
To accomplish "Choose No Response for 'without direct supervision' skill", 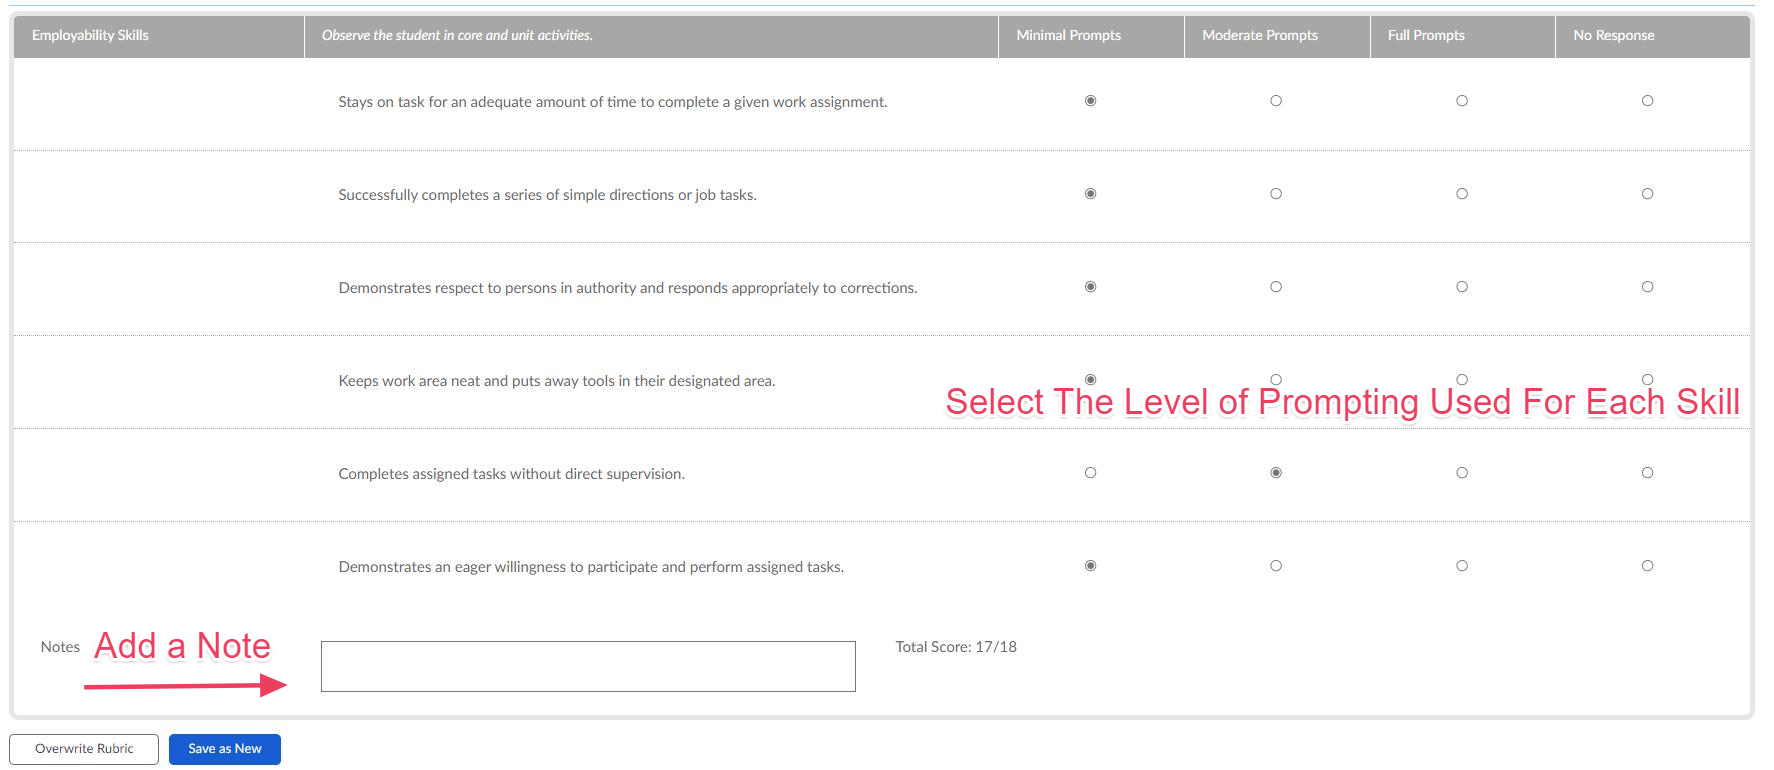I will pyautogui.click(x=1647, y=473).
